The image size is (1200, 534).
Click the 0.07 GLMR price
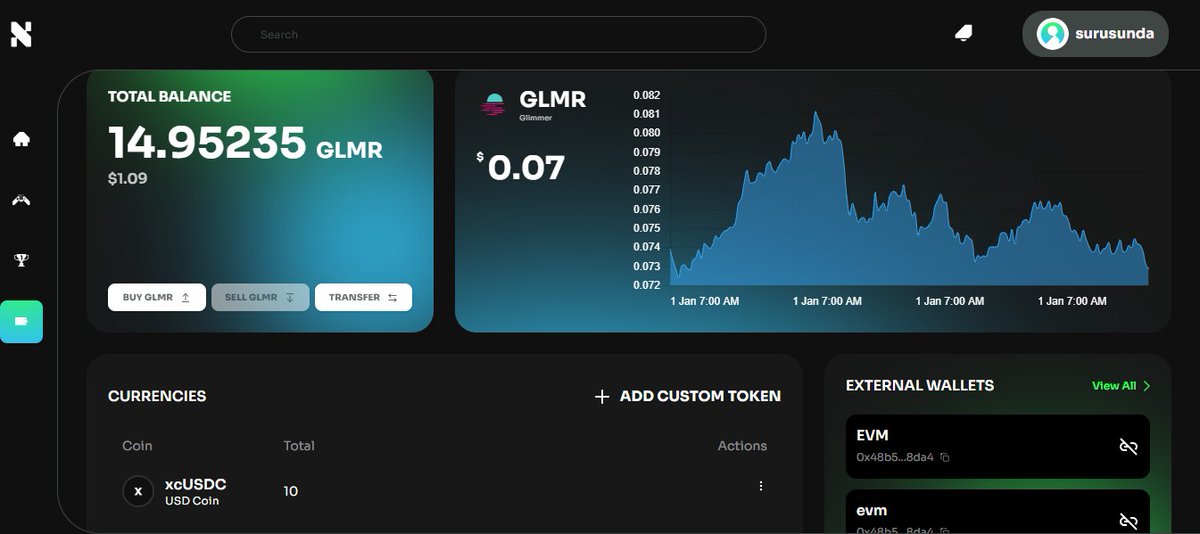526,167
